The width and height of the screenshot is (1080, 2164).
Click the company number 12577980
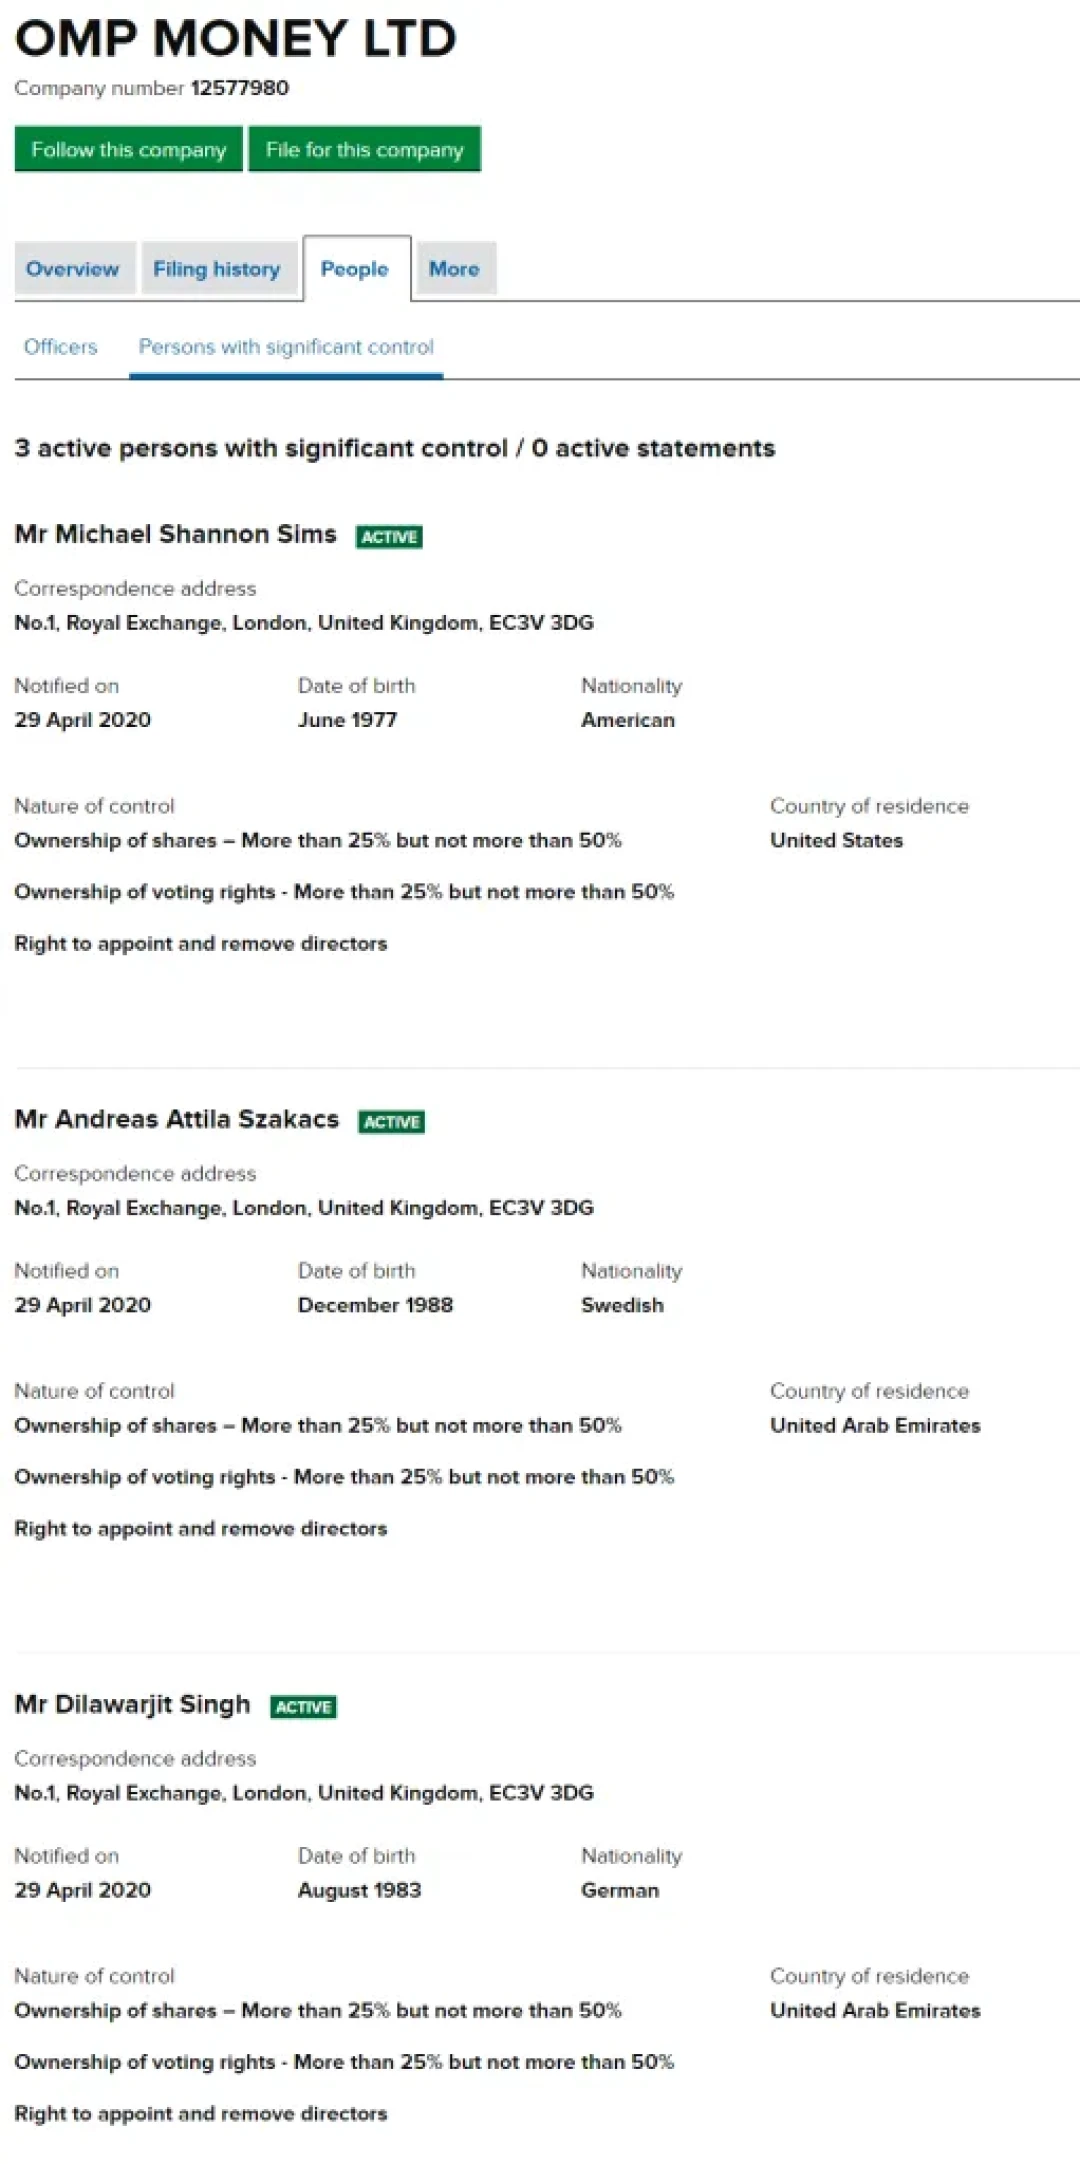[240, 88]
